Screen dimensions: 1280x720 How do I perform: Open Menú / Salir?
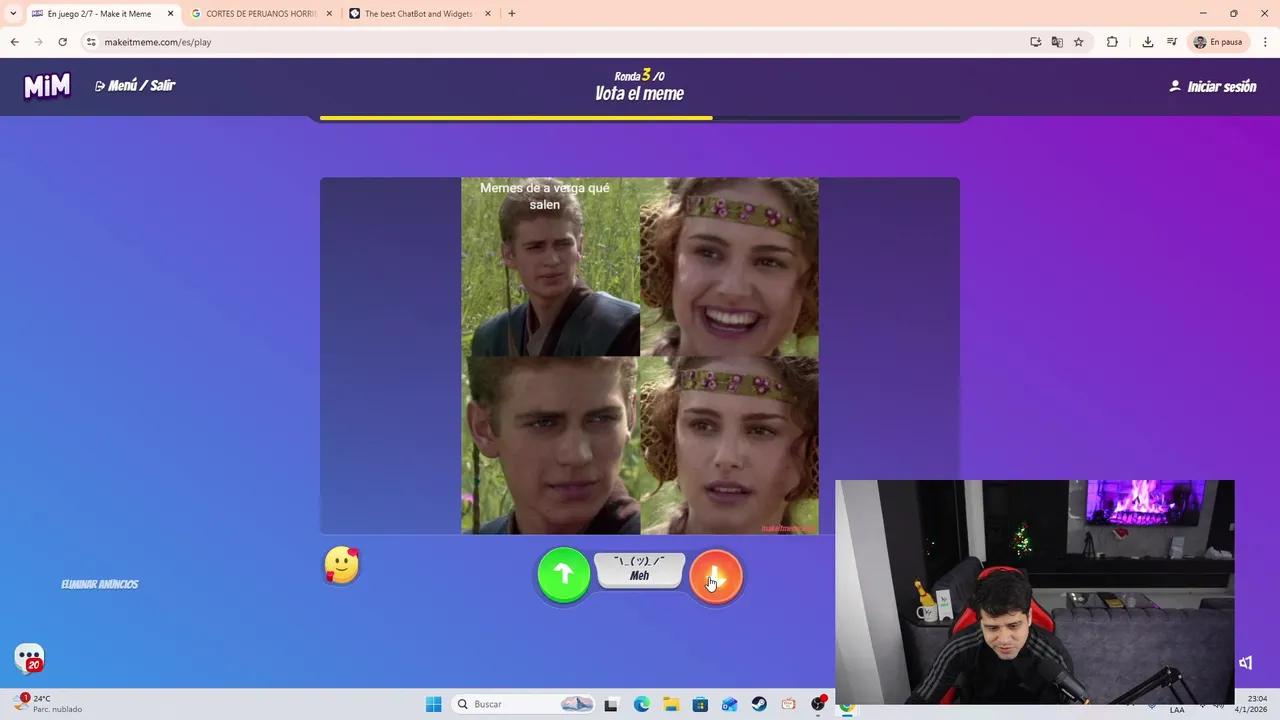point(135,86)
